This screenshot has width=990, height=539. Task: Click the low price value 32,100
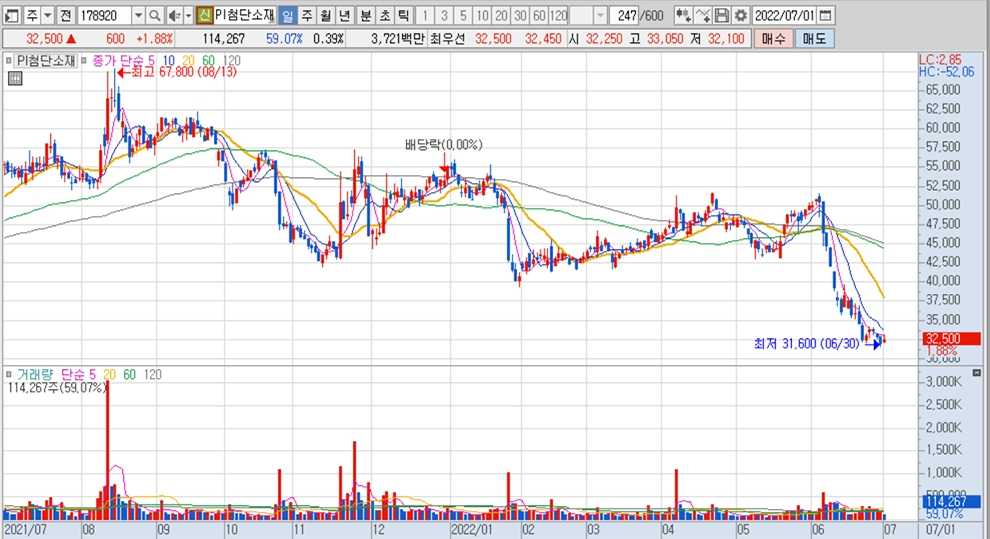tap(726, 38)
